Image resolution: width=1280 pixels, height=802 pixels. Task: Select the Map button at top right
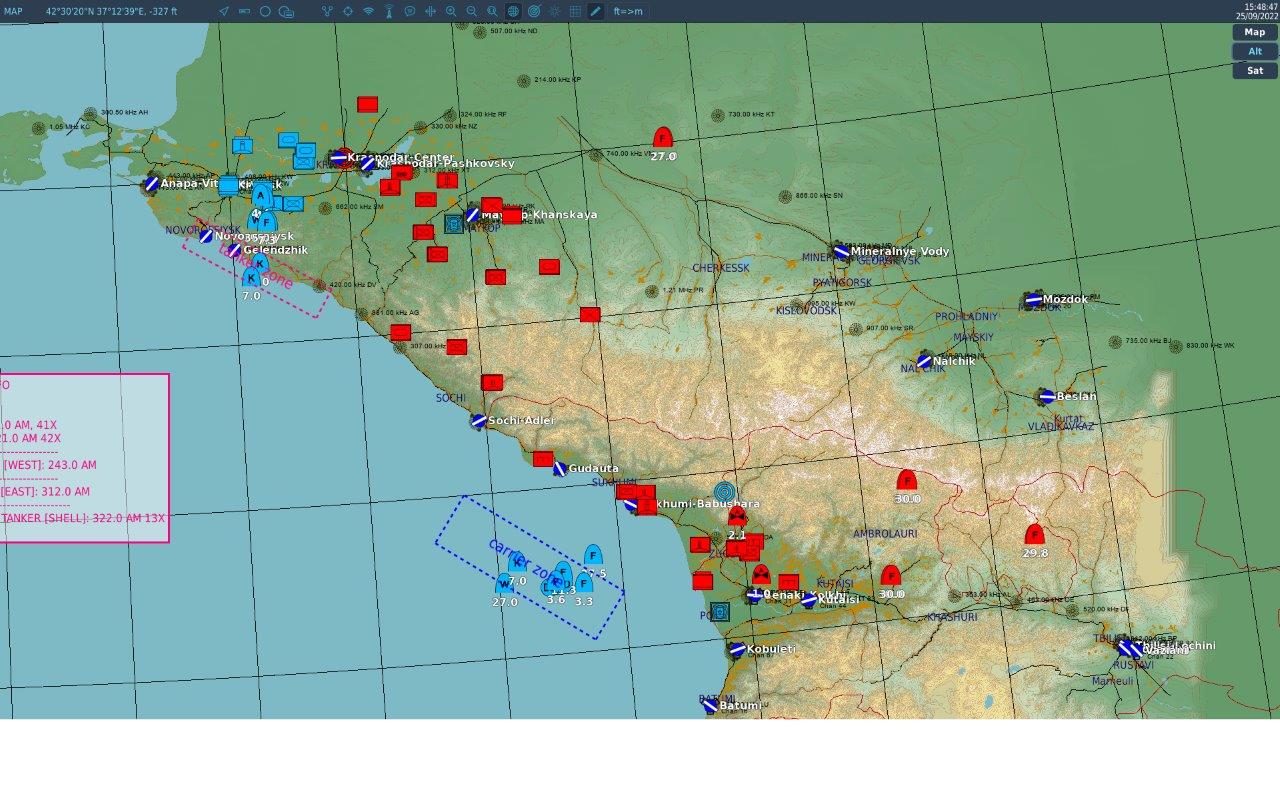(x=1253, y=31)
